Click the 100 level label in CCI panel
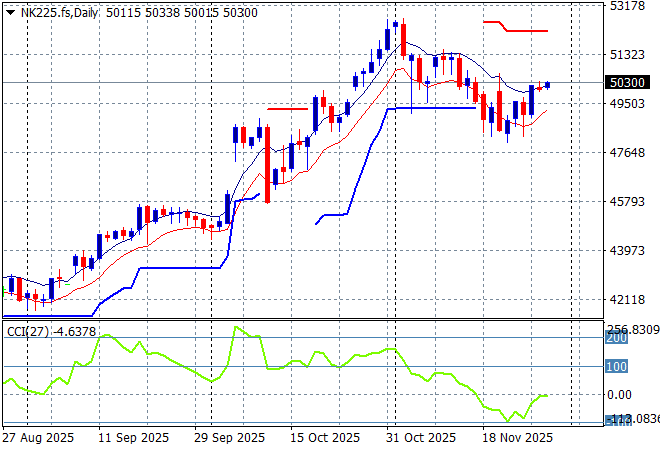 pyautogui.click(x=616, y=367)
